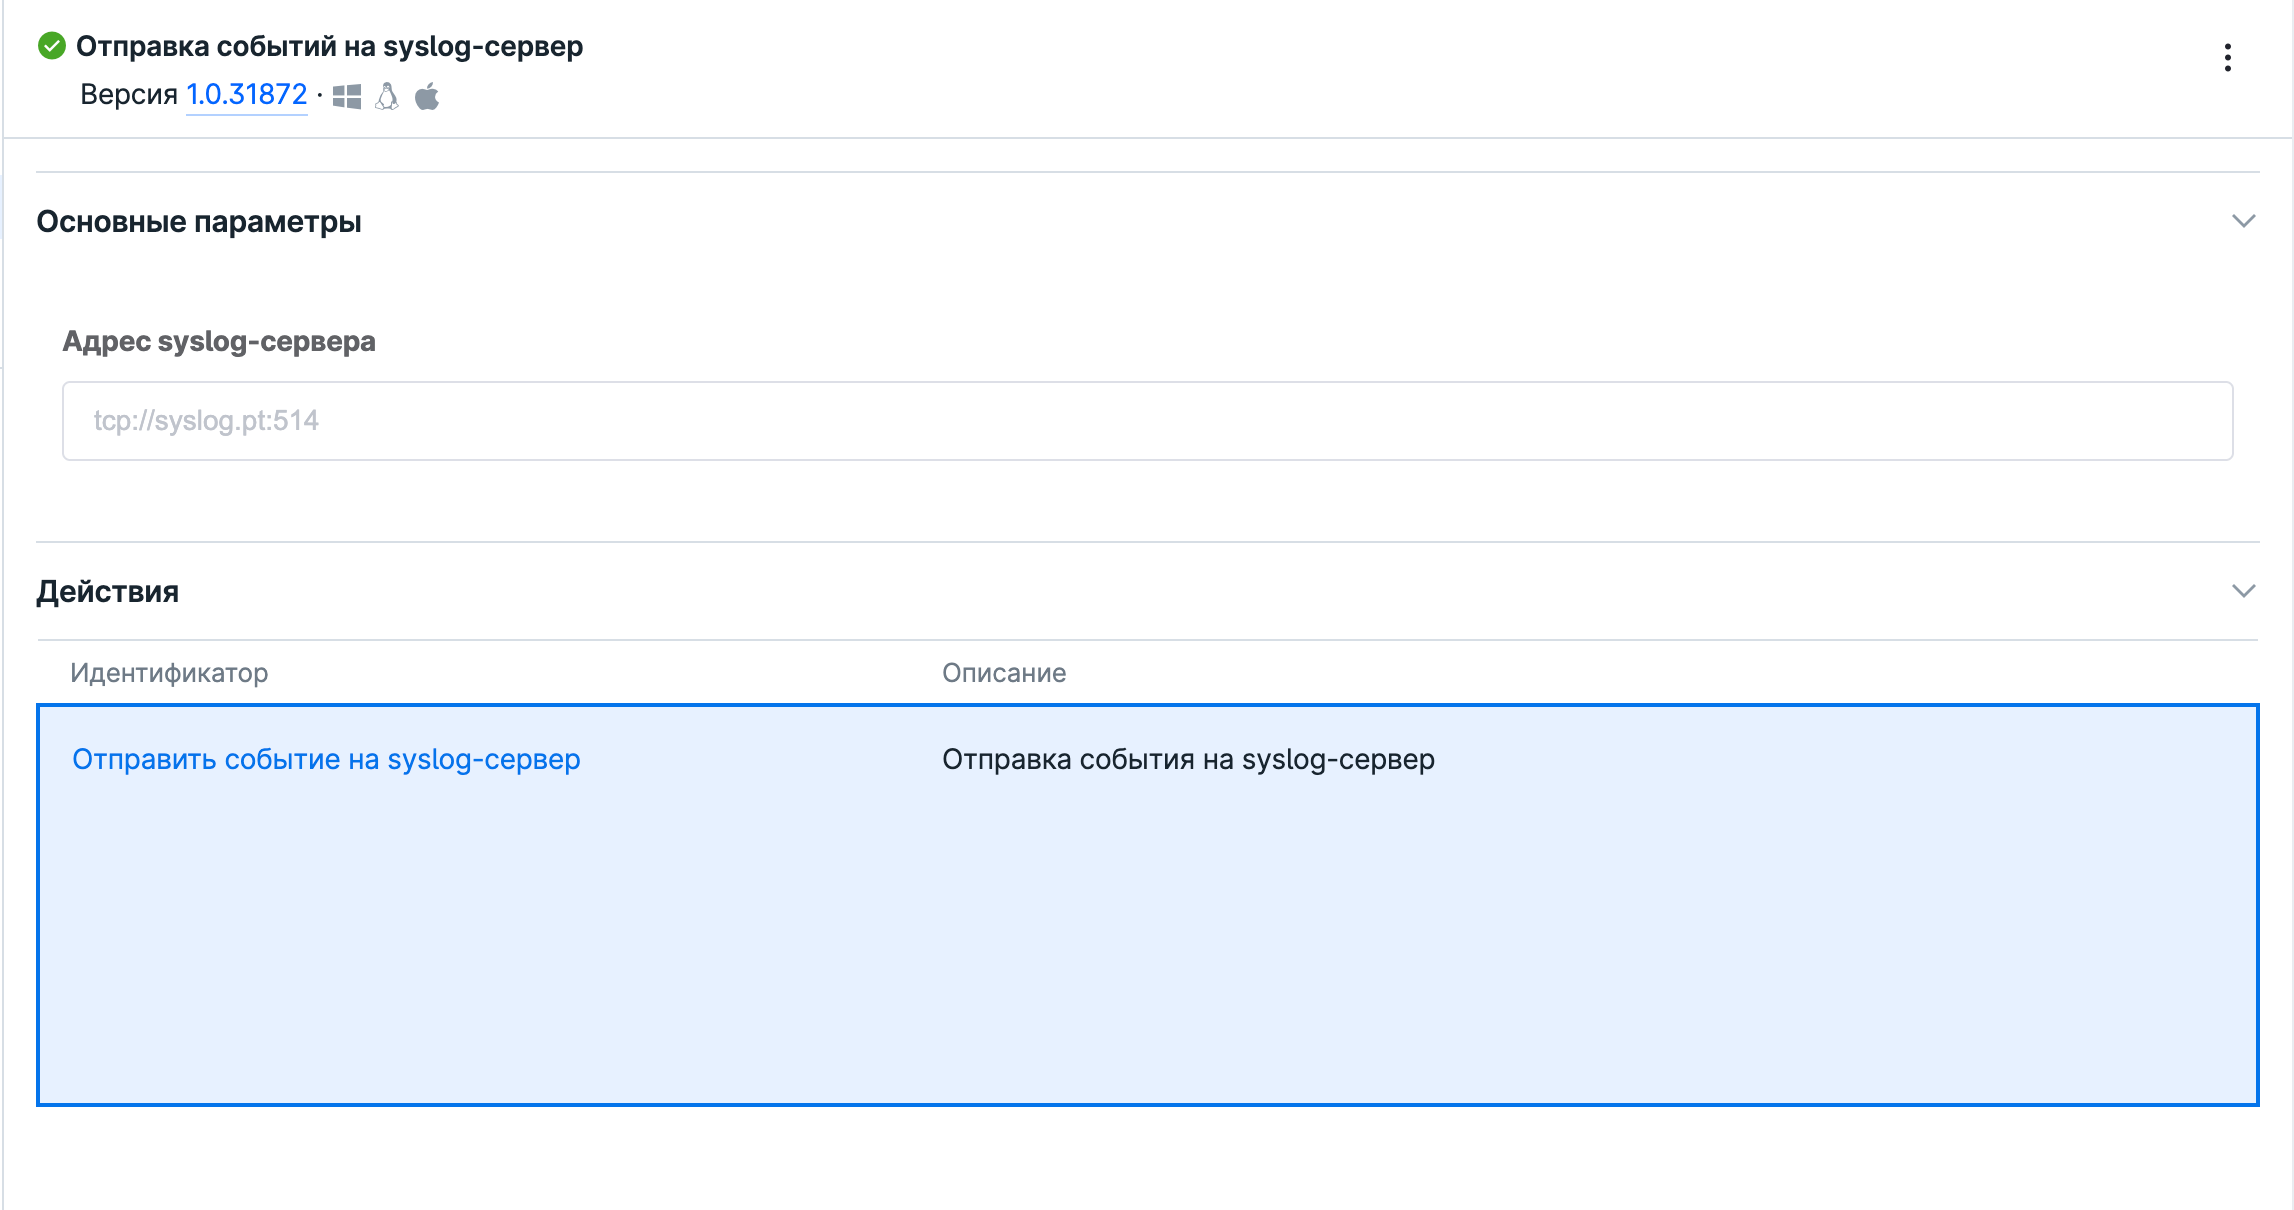The width and height of the screenshot is (2294, 1210).
Task: Click blank space below the actions table
Action: coord(1147,1160)
